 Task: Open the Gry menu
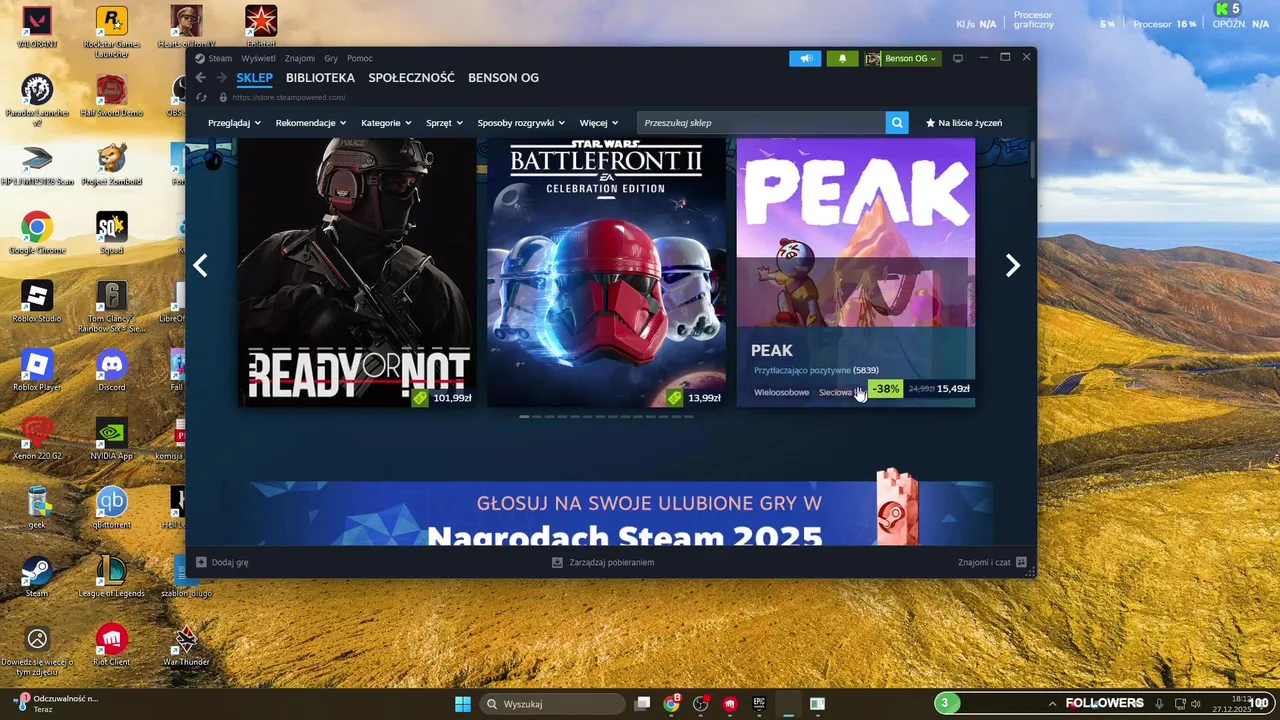[331, 58]
